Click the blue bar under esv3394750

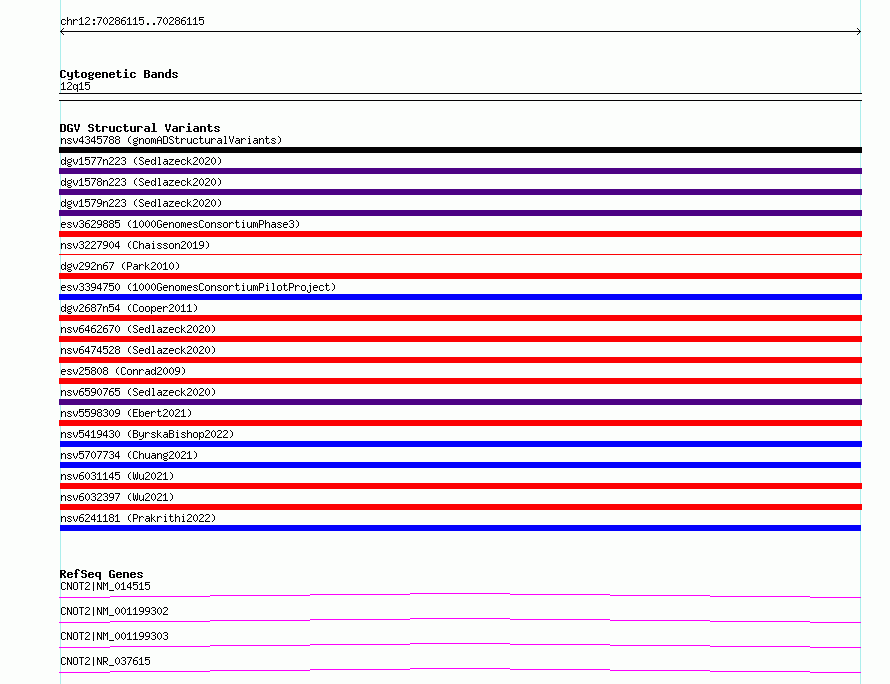tap(460, 297)
